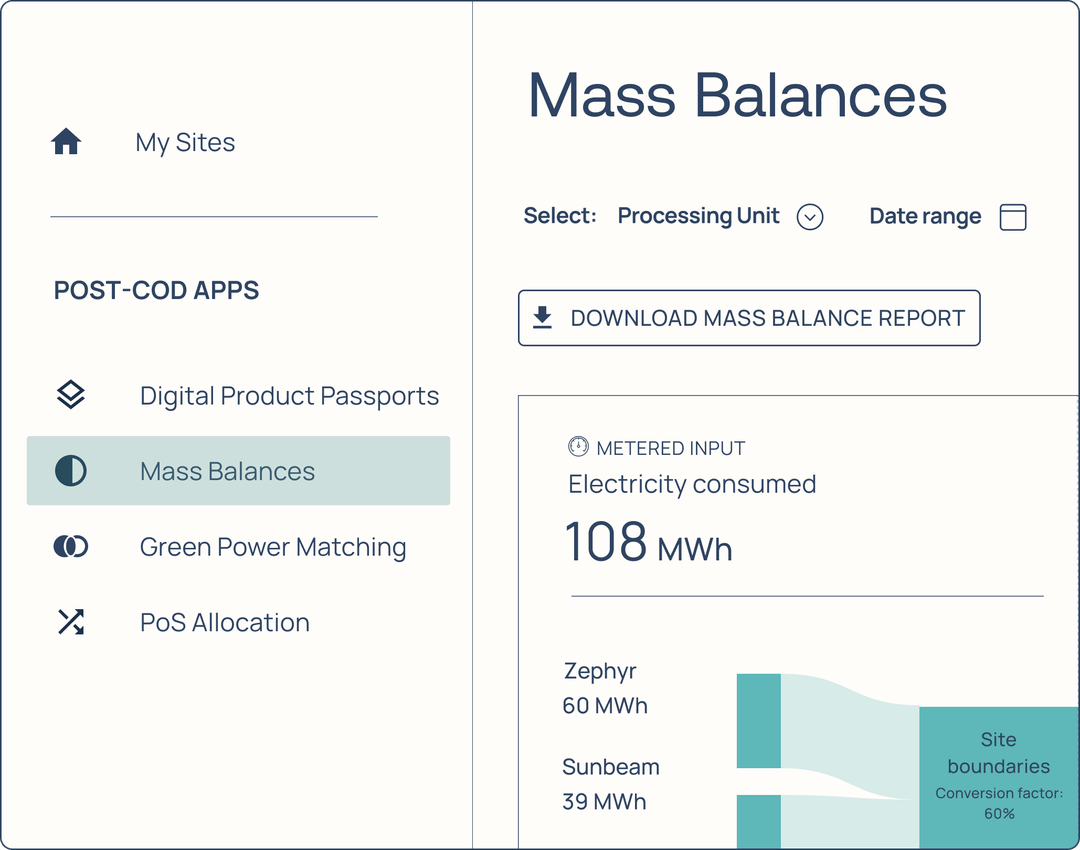Screen dimensions: 1080x850
Task: Click the layers icon for Digital Product Passports
Action: point(70,395)
